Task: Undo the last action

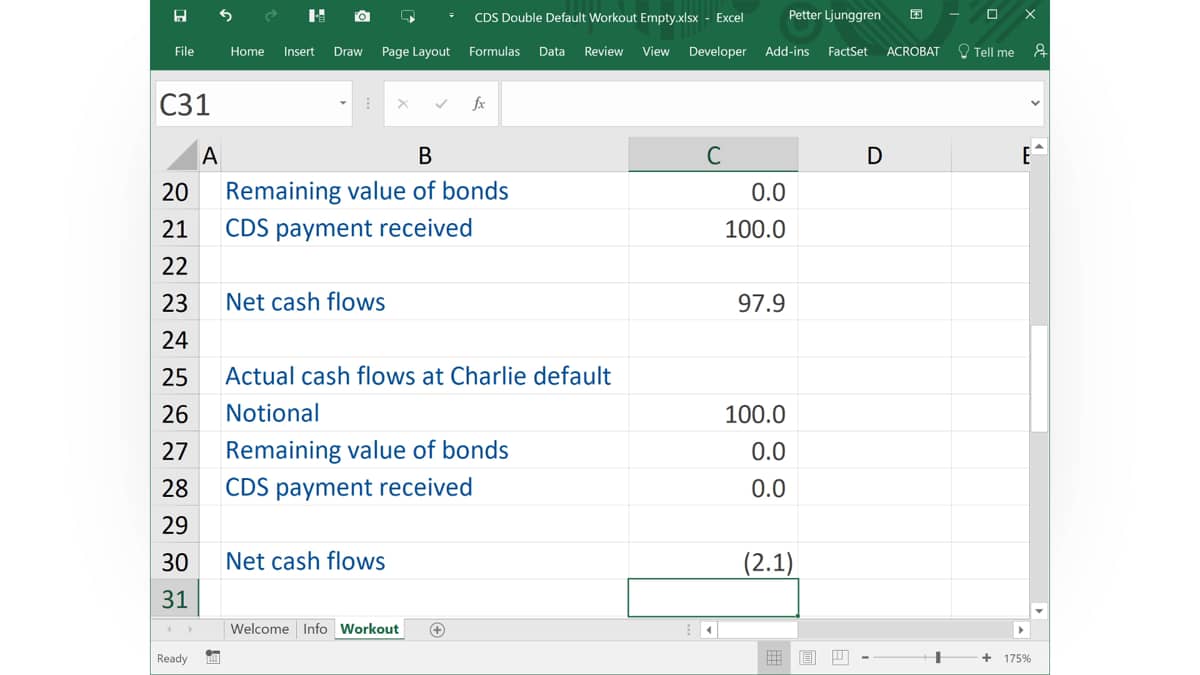Action: coord(225,16)
